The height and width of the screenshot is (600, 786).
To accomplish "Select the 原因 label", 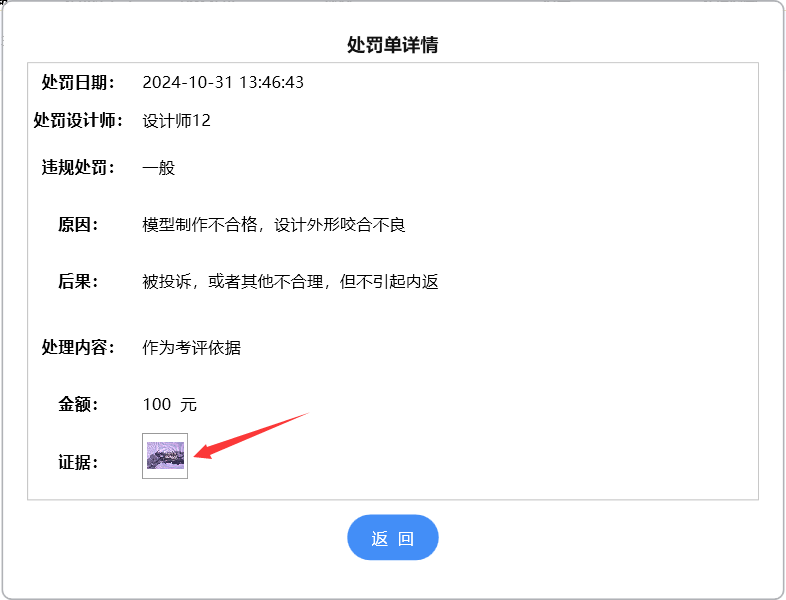I will 78,225.
